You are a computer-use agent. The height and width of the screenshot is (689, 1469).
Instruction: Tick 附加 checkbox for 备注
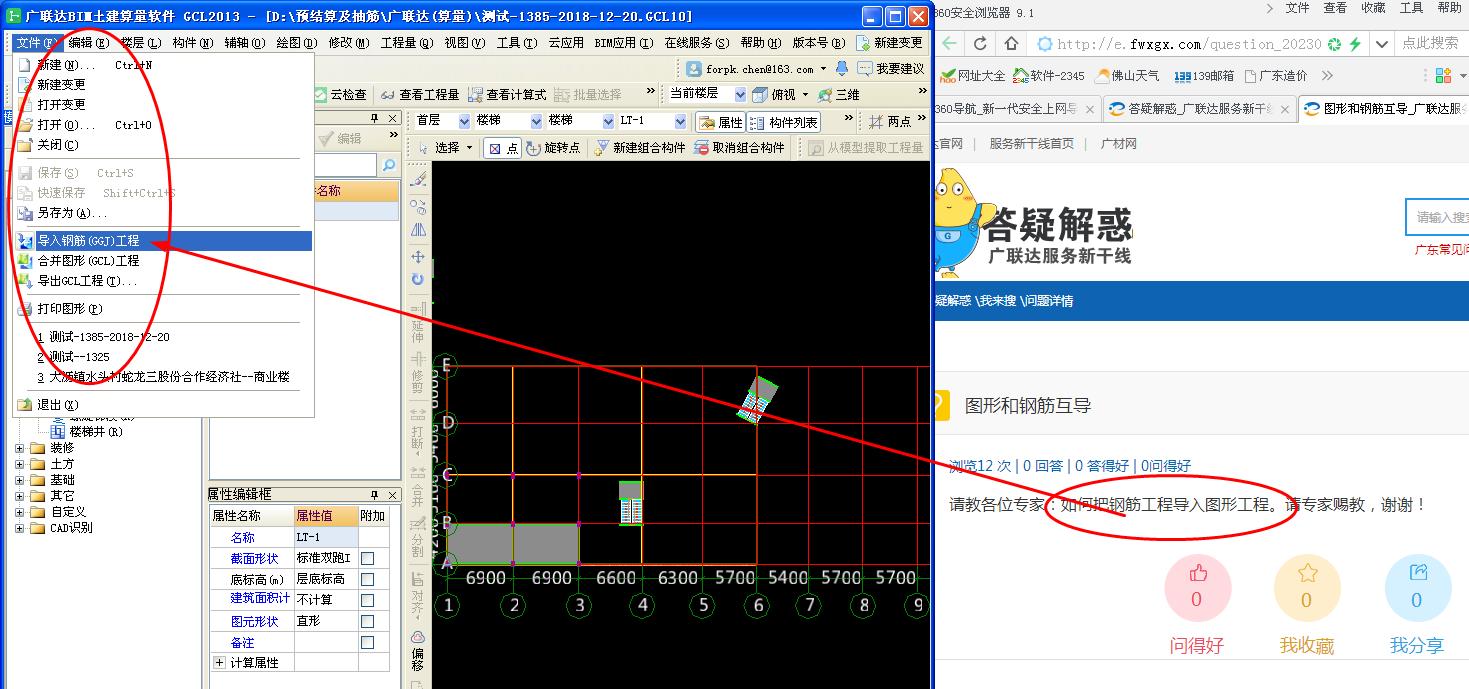coord(368,642)
